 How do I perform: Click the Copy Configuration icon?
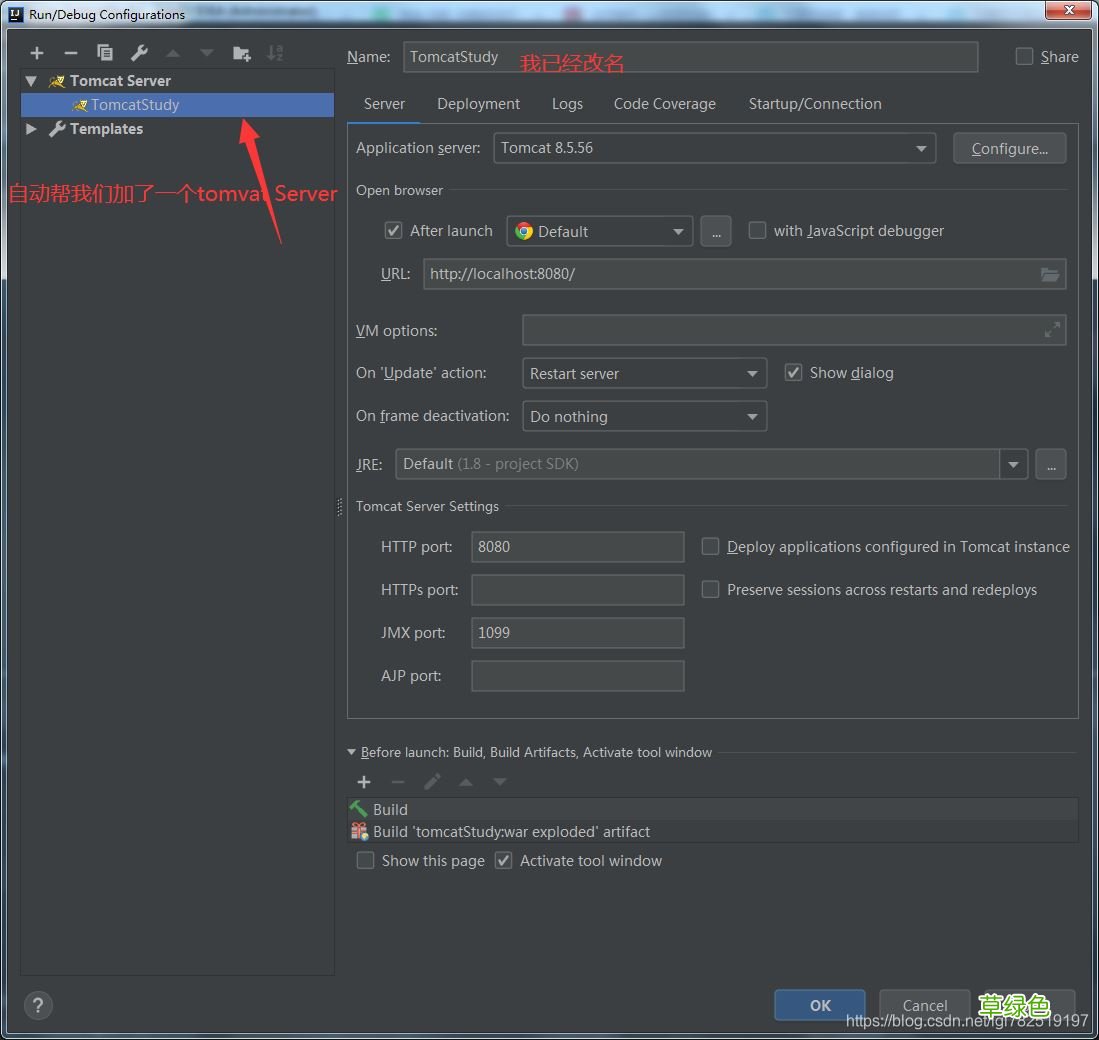pos(105,53)
